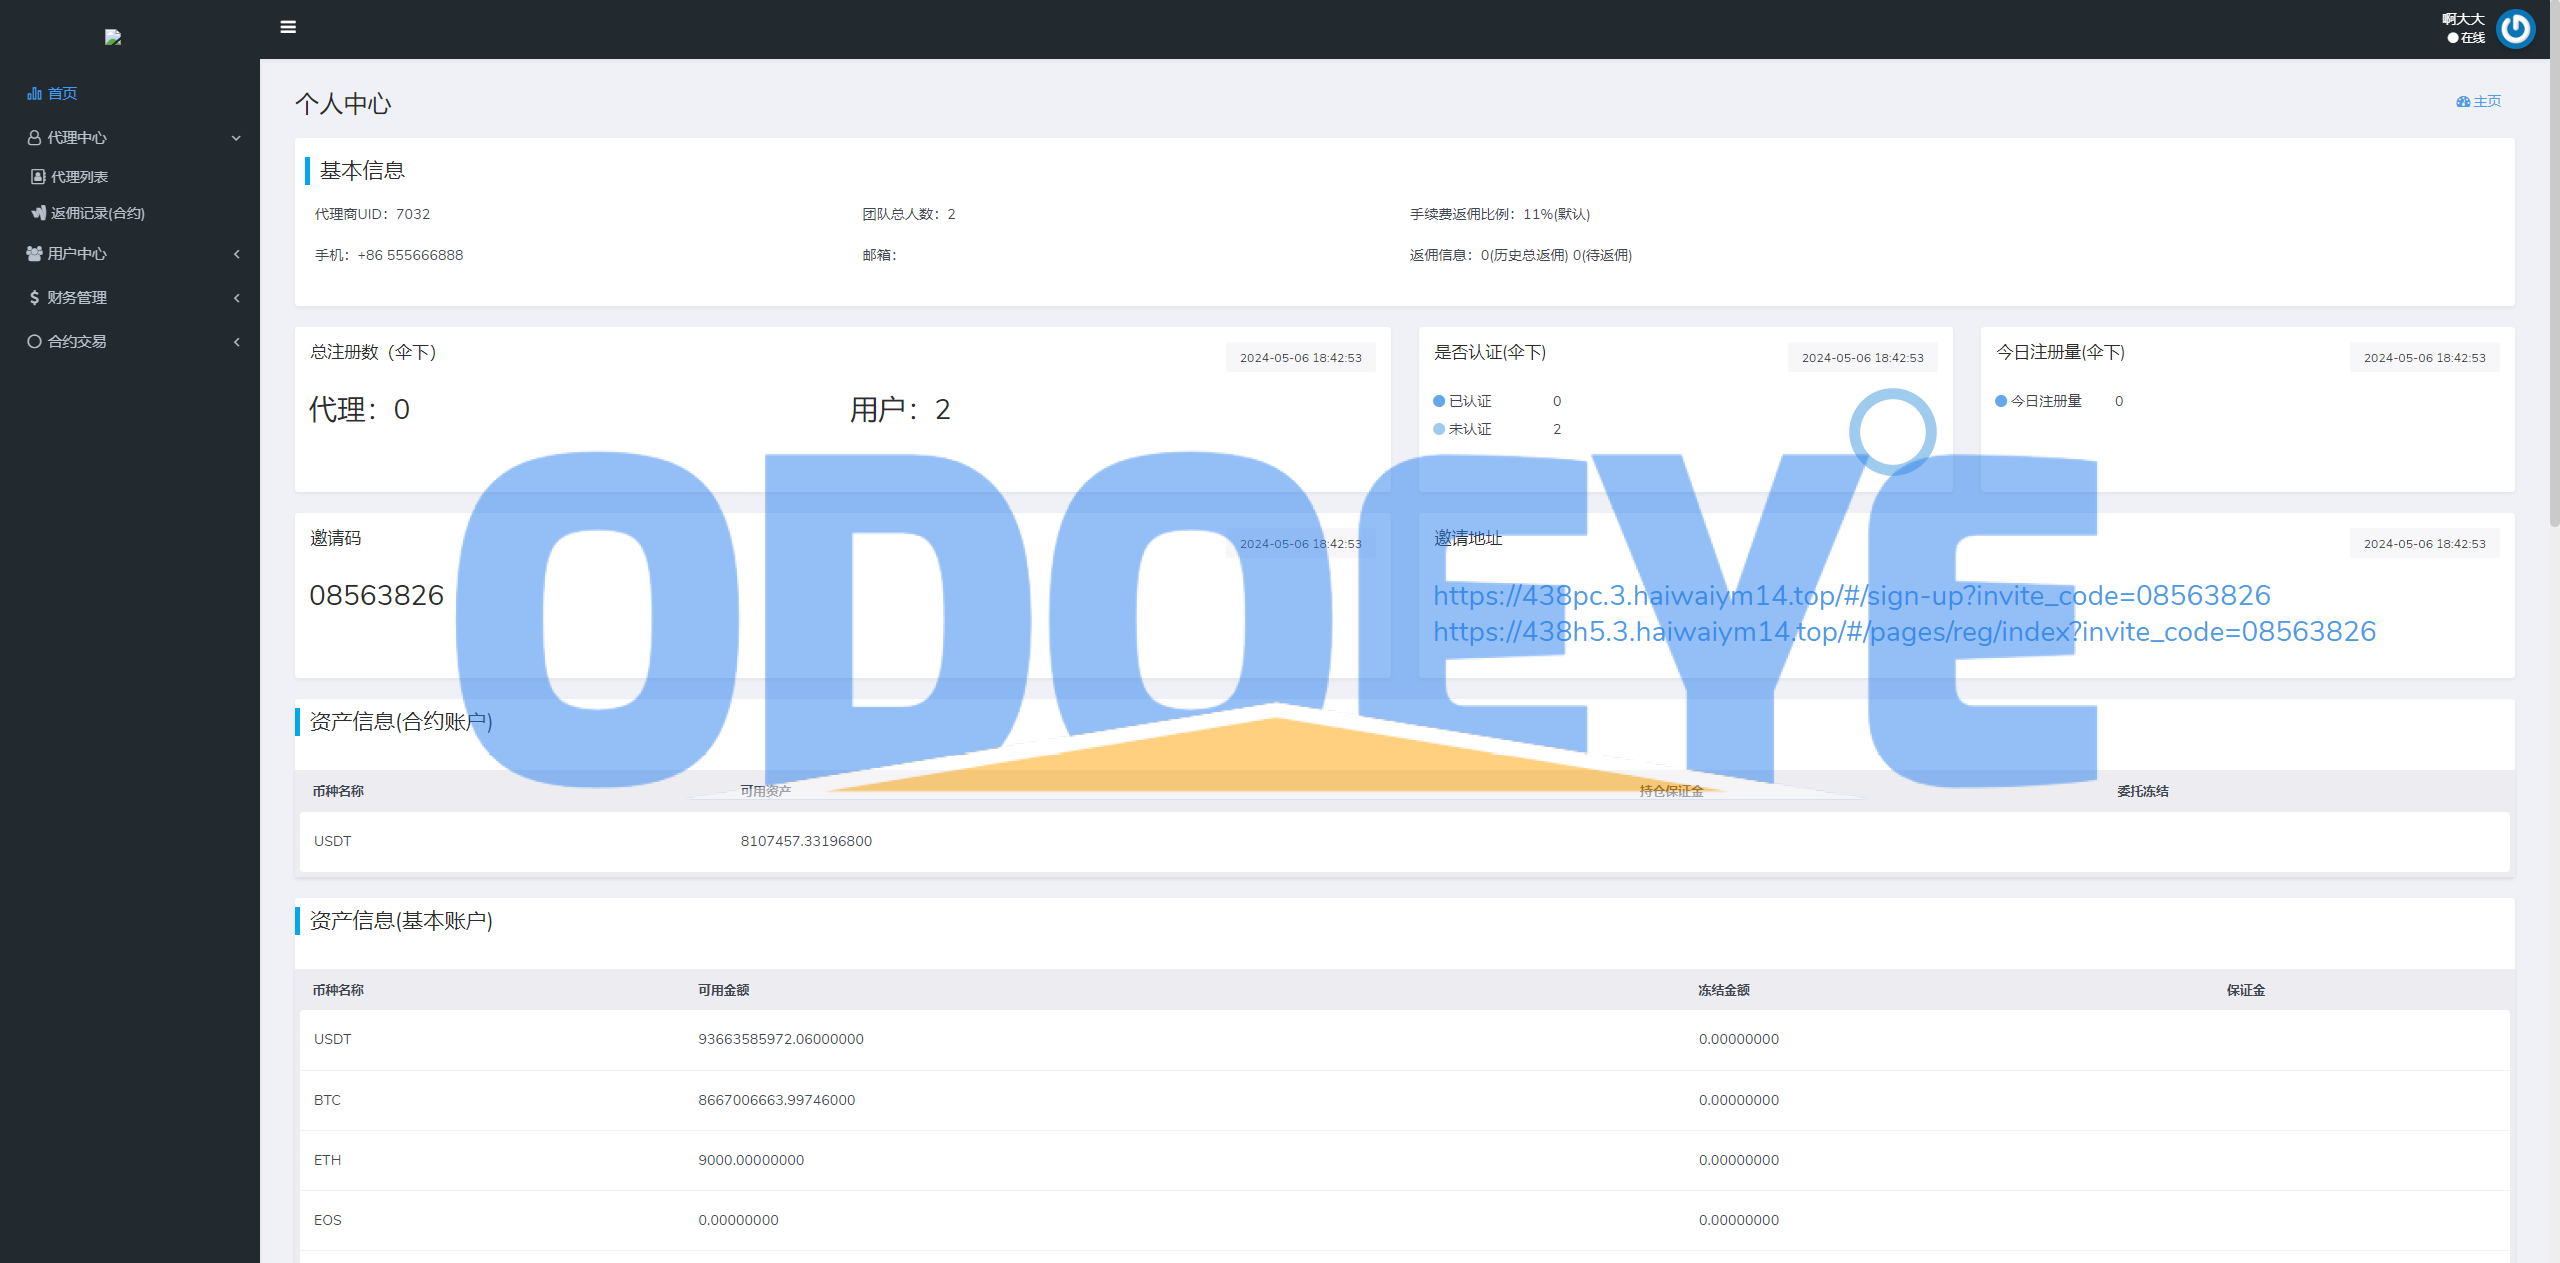
Task: Expand the 用户中心 chevron
Action: [x=237, y=254]
